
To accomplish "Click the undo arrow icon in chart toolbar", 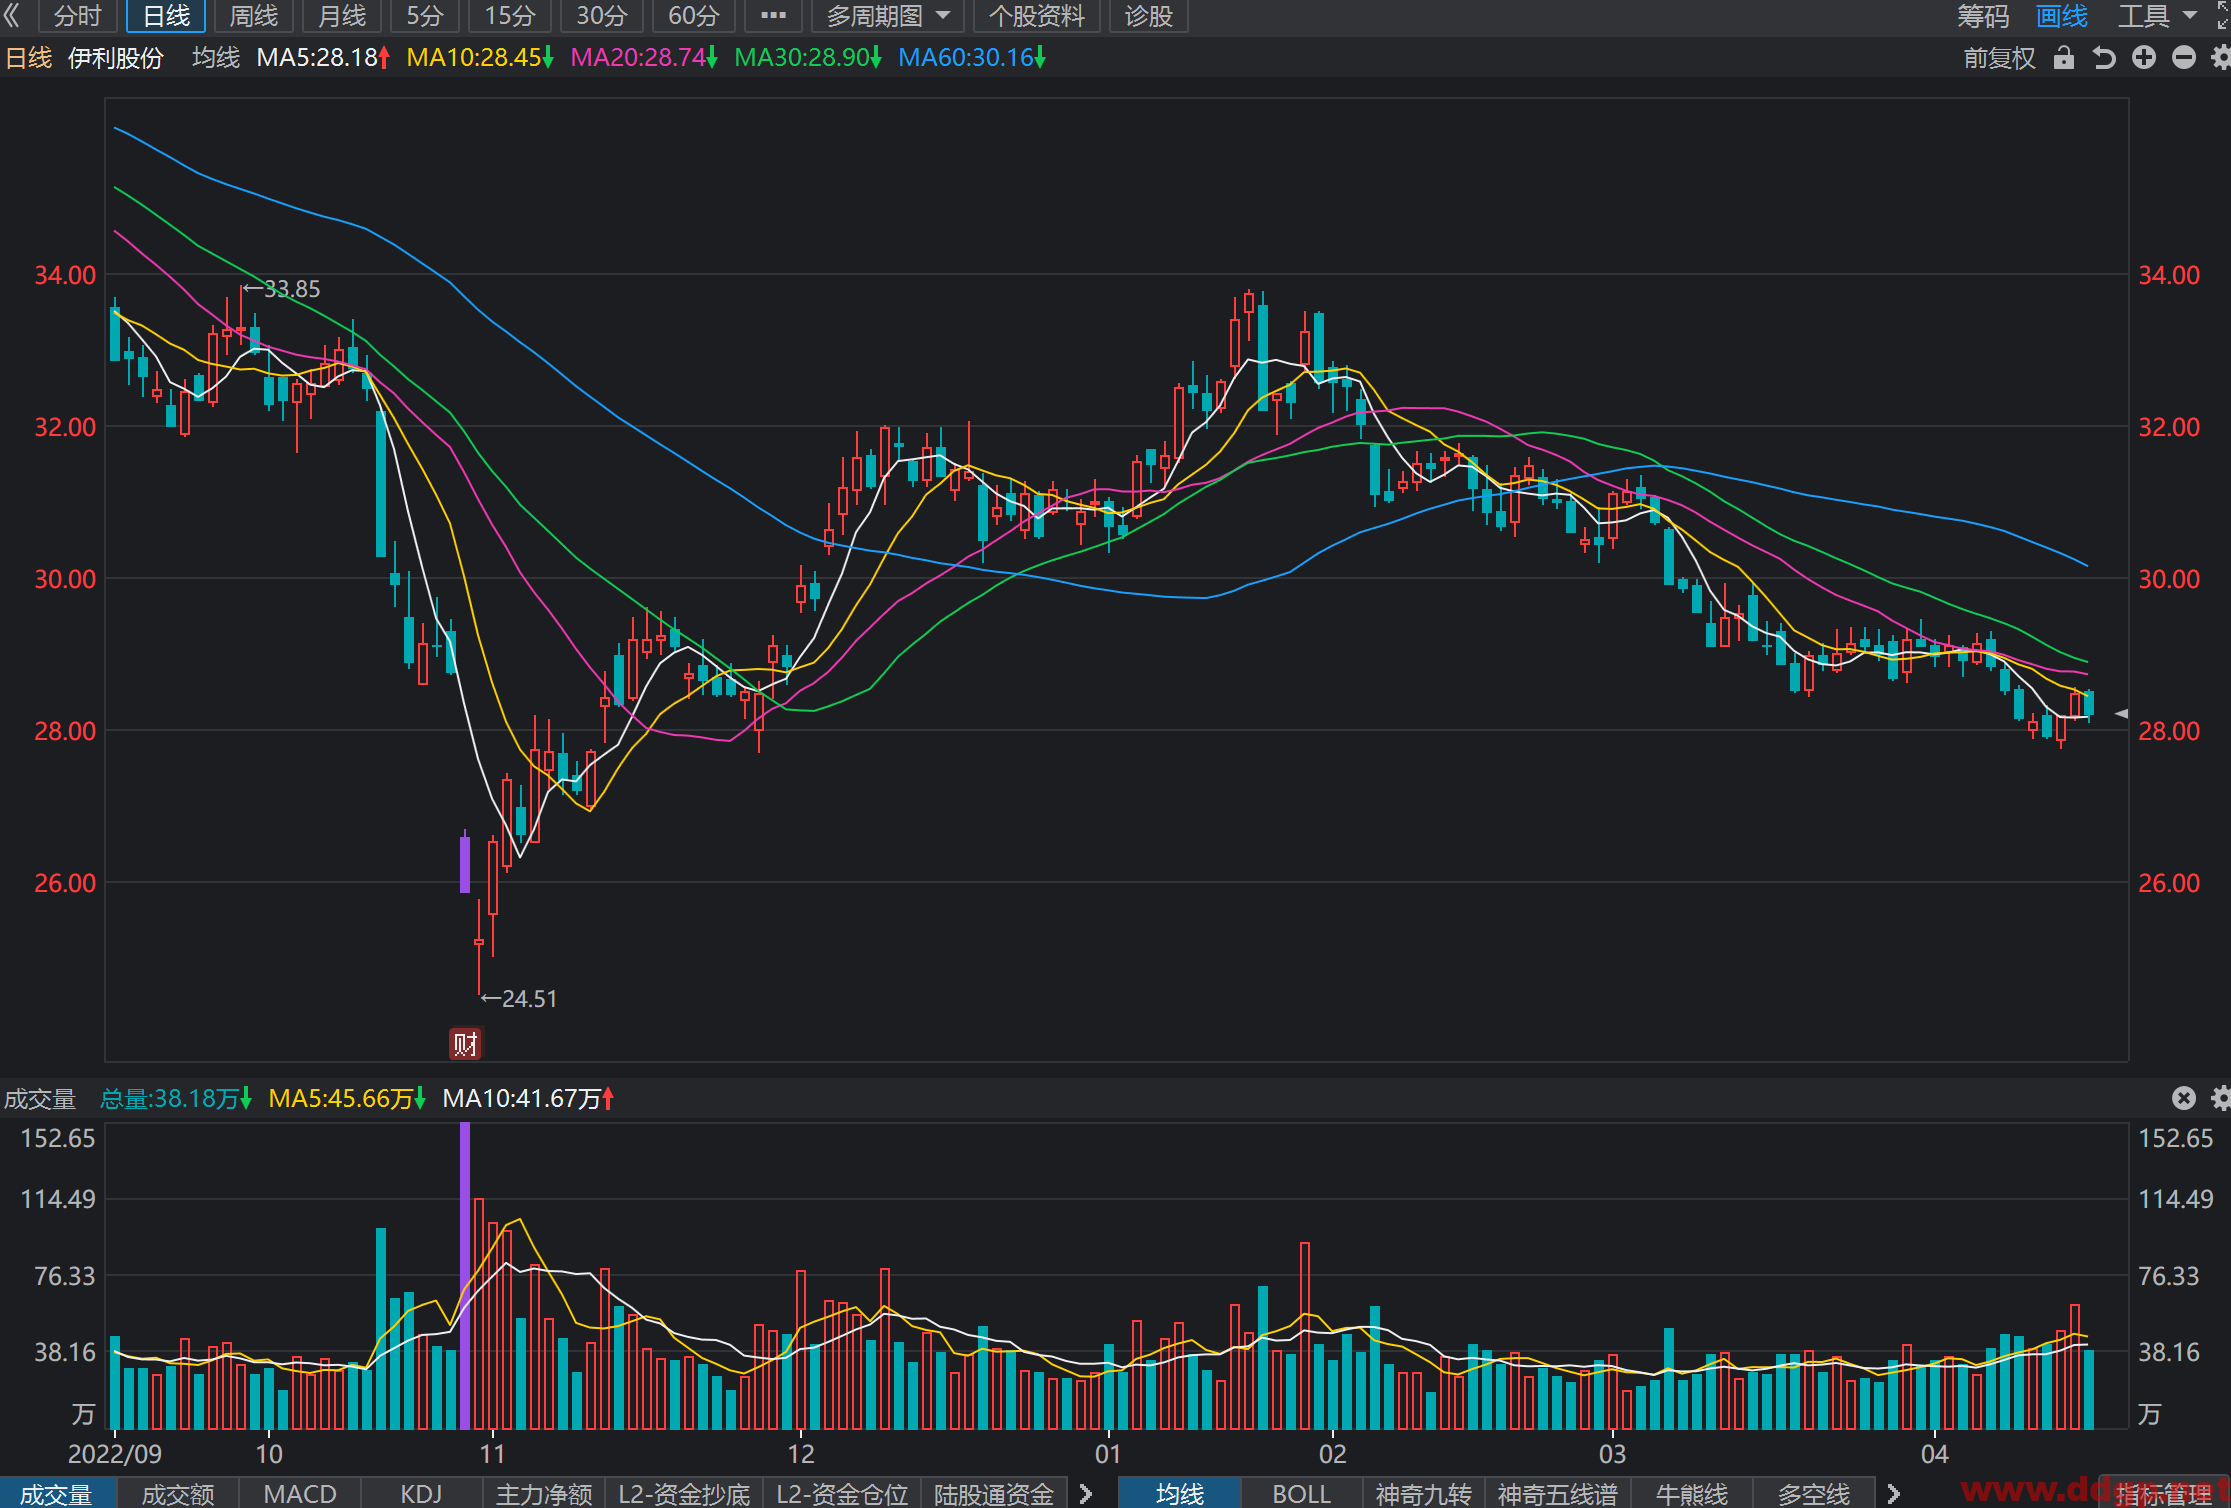I will click(x=2104, y=58).
